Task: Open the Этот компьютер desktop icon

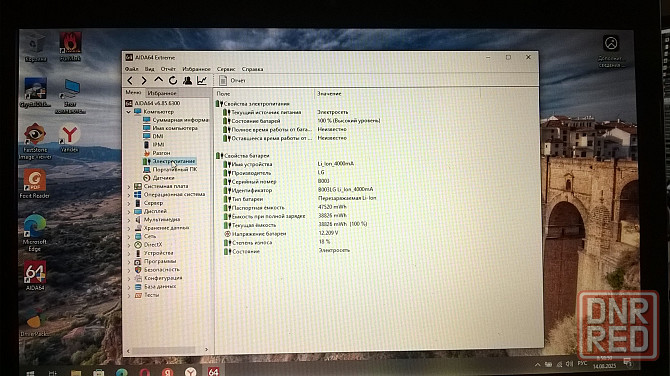Action: pos(70,96)
